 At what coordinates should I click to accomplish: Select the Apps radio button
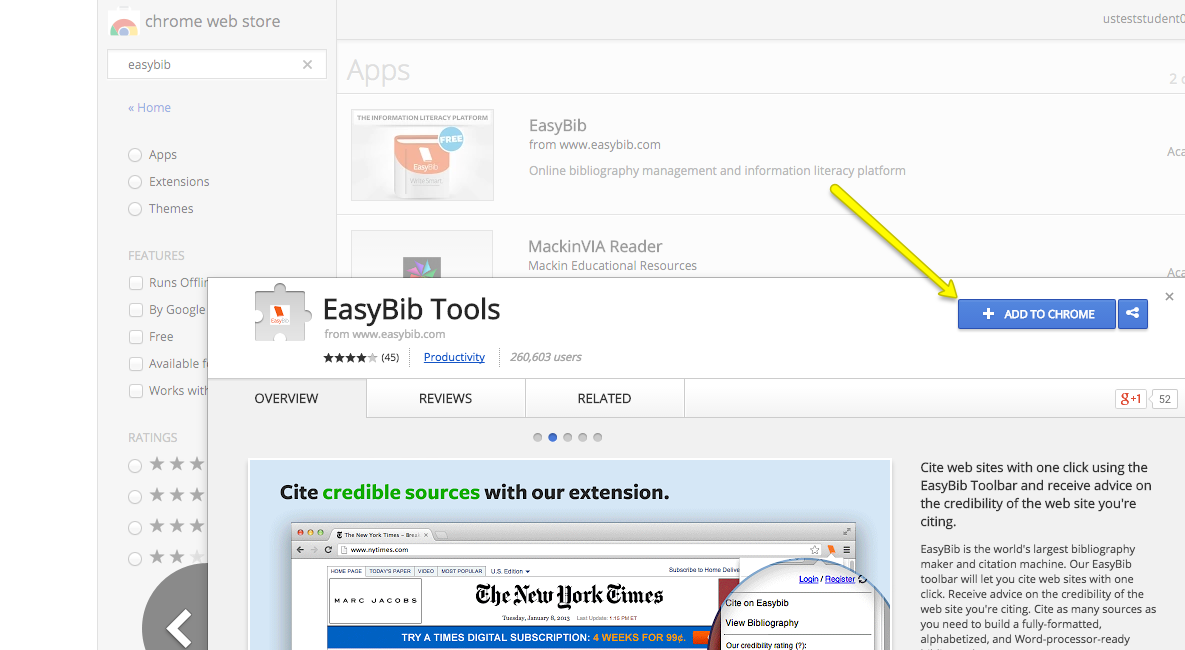tap(135, 155)
